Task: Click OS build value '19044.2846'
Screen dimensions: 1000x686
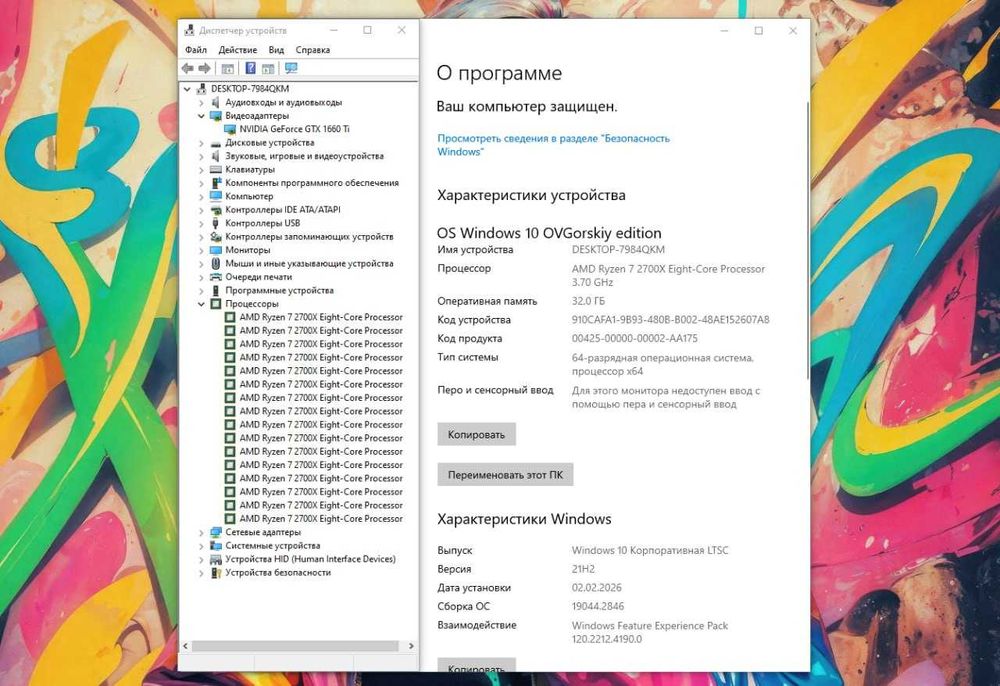Action: pos(598,606)
